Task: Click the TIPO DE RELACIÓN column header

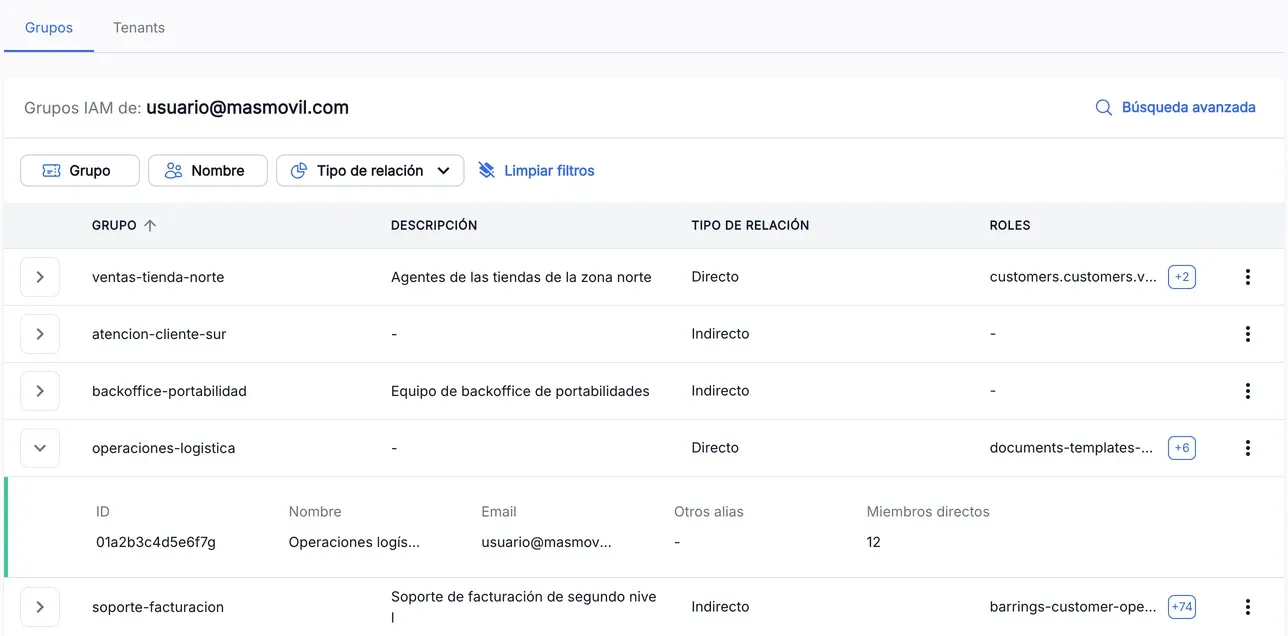Action: tap(750, 226)
